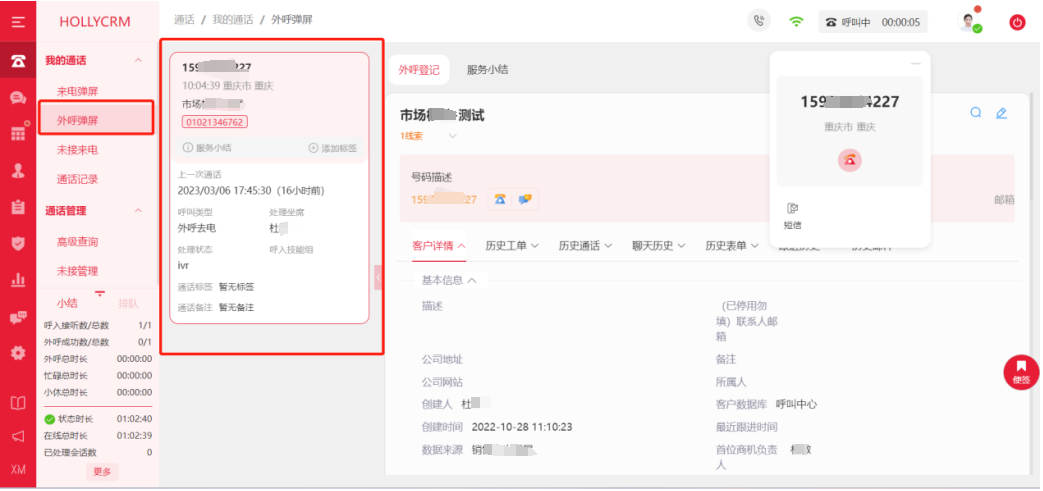Viewport: 1043px width, 491px height.
Task: Click the 服务小结 info link in call card
Action: pyautogui.click(x=207, y=148)
